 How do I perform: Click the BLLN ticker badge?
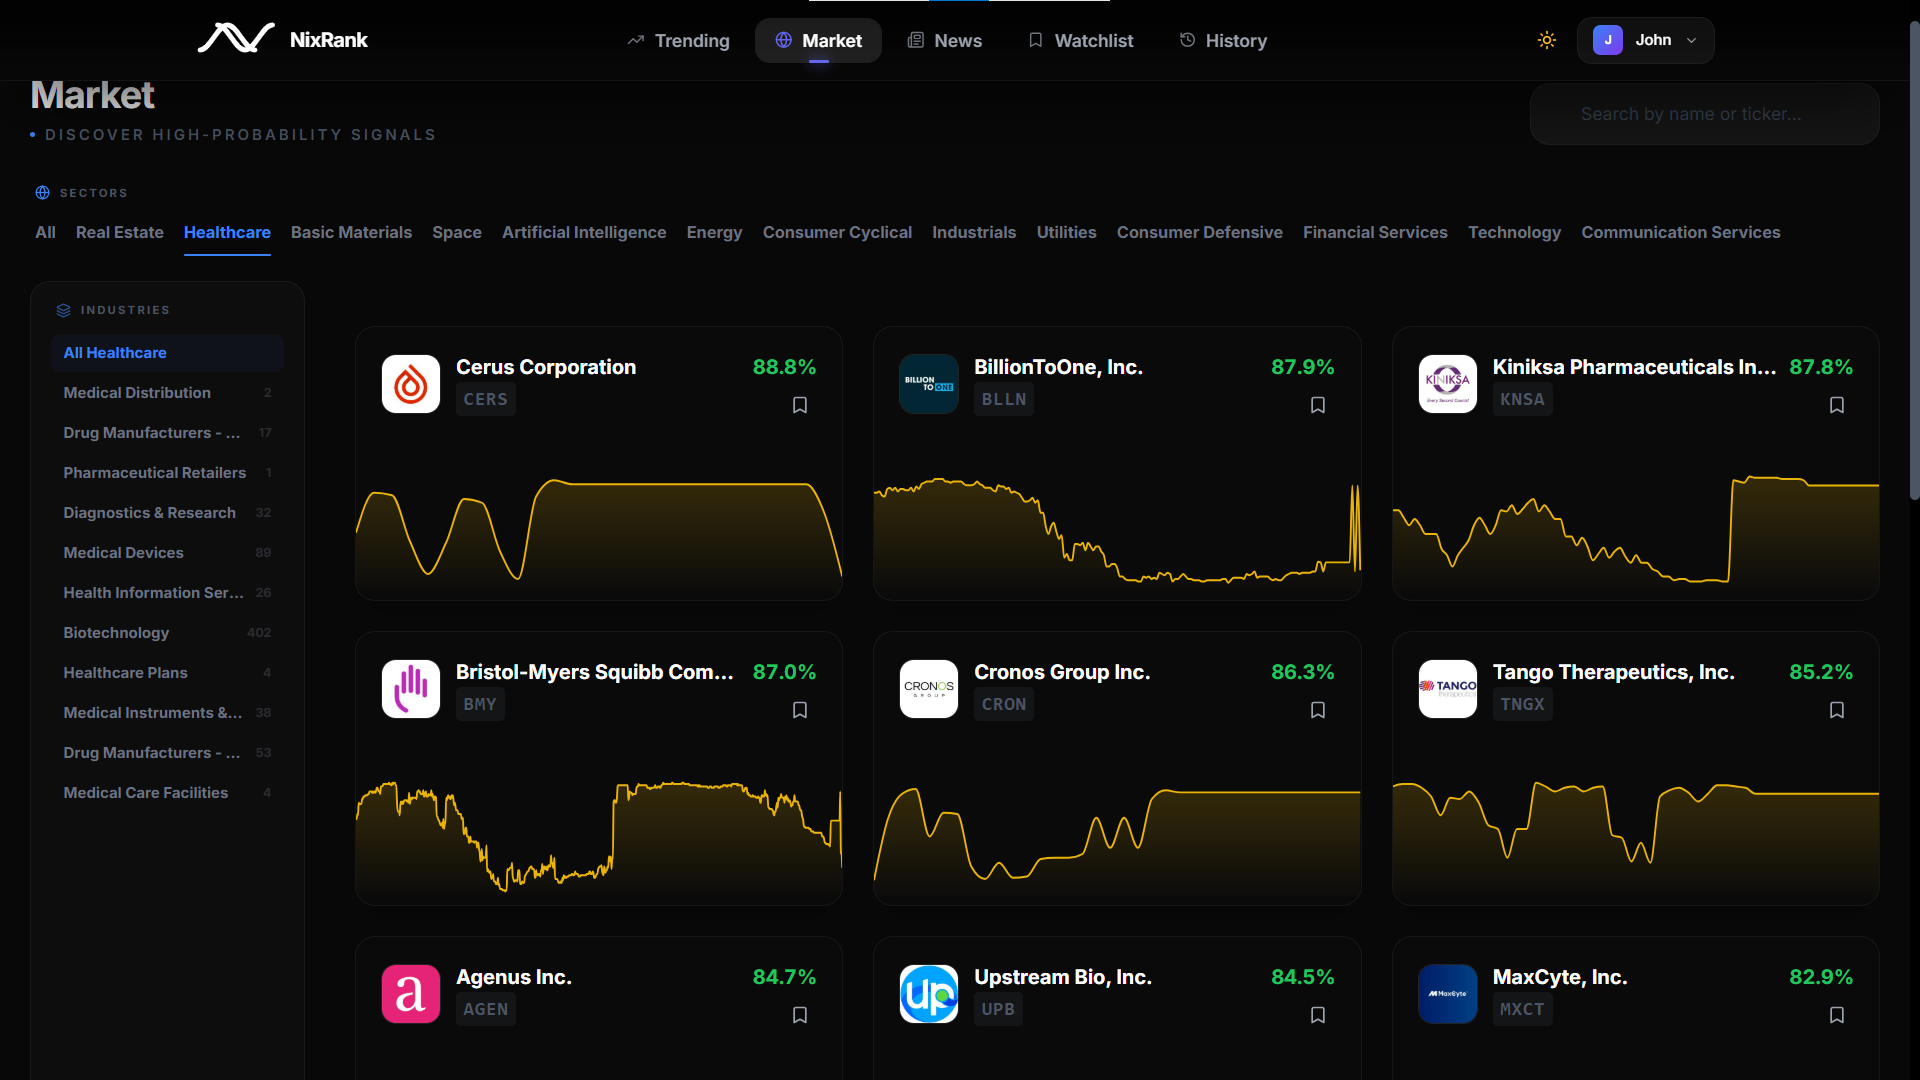(x=1004, y=399)
